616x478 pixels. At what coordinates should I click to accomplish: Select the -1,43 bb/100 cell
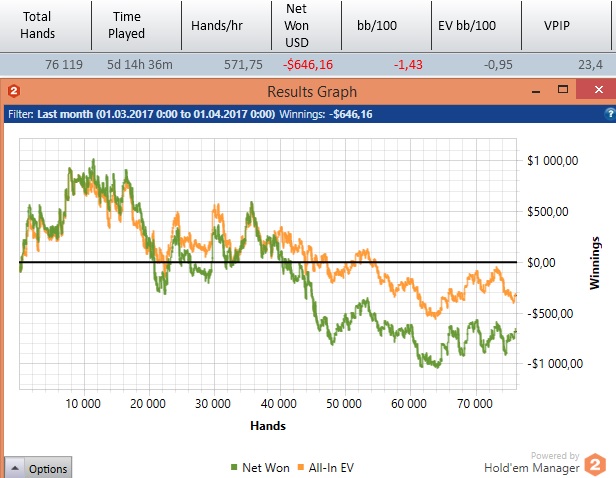408,64
